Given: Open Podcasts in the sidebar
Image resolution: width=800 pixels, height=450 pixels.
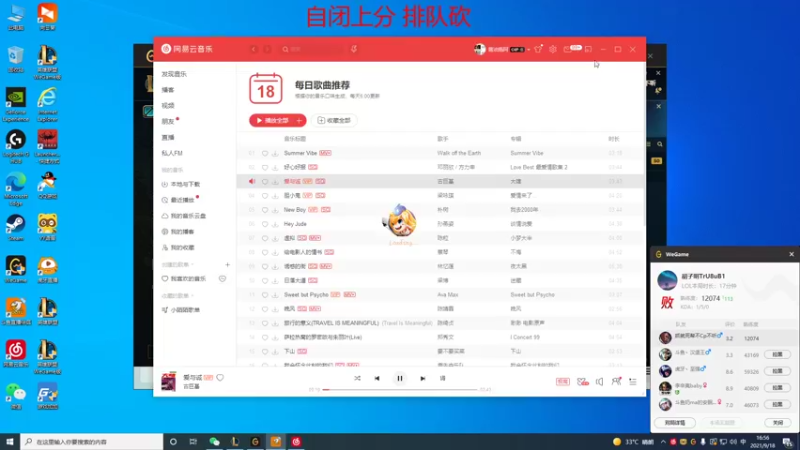Looking at the screenshot, I should pos(168,90).
